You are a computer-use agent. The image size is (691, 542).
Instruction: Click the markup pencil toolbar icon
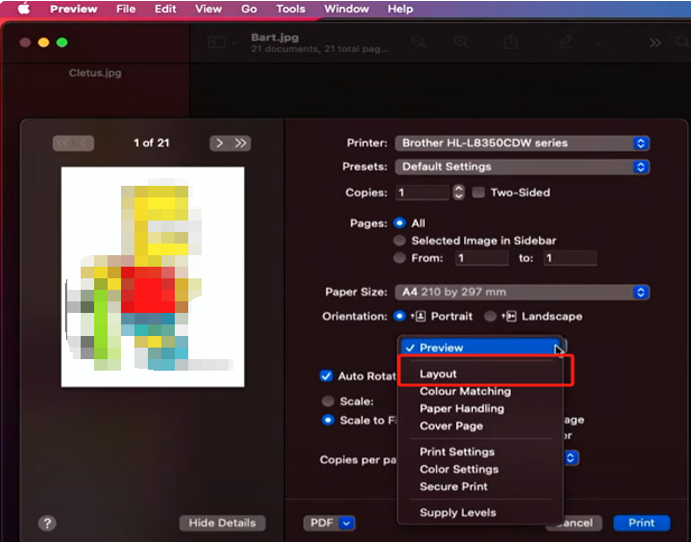click(566, 42)
